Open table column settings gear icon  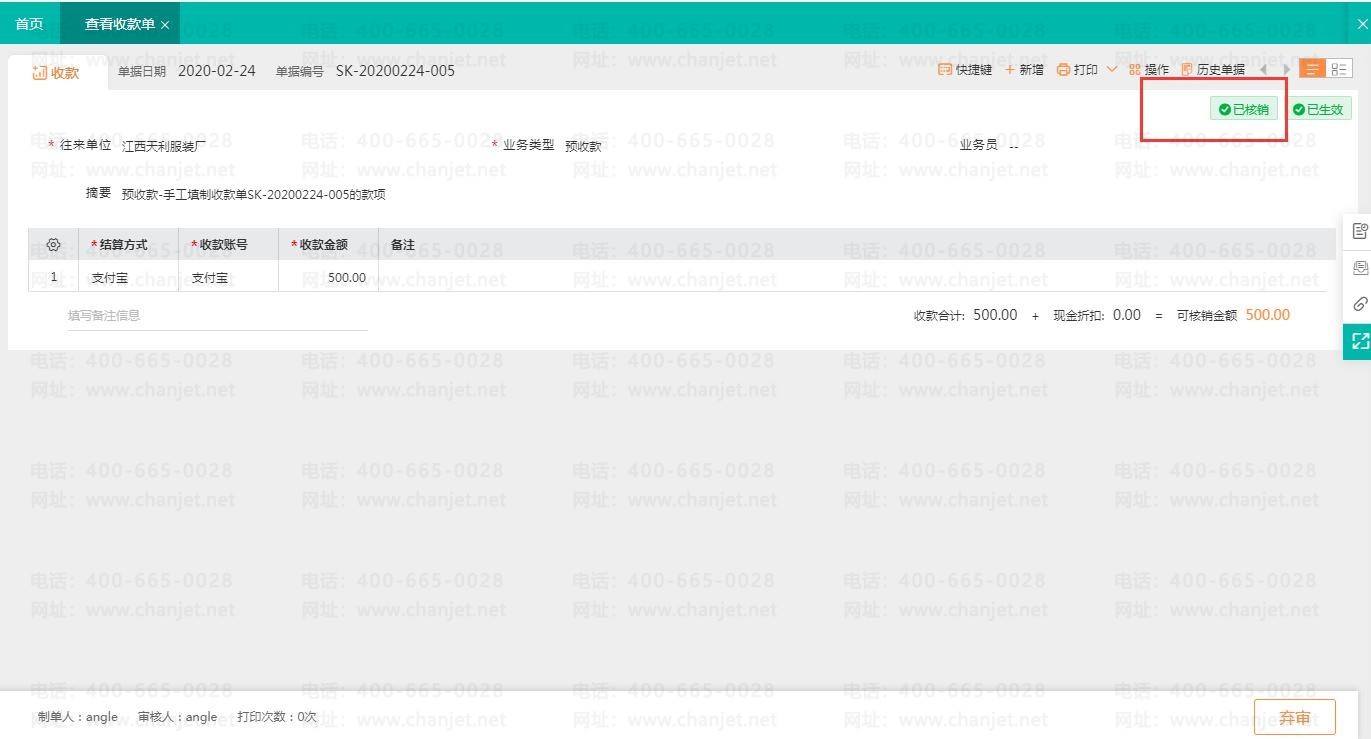(x=53, y=245)
